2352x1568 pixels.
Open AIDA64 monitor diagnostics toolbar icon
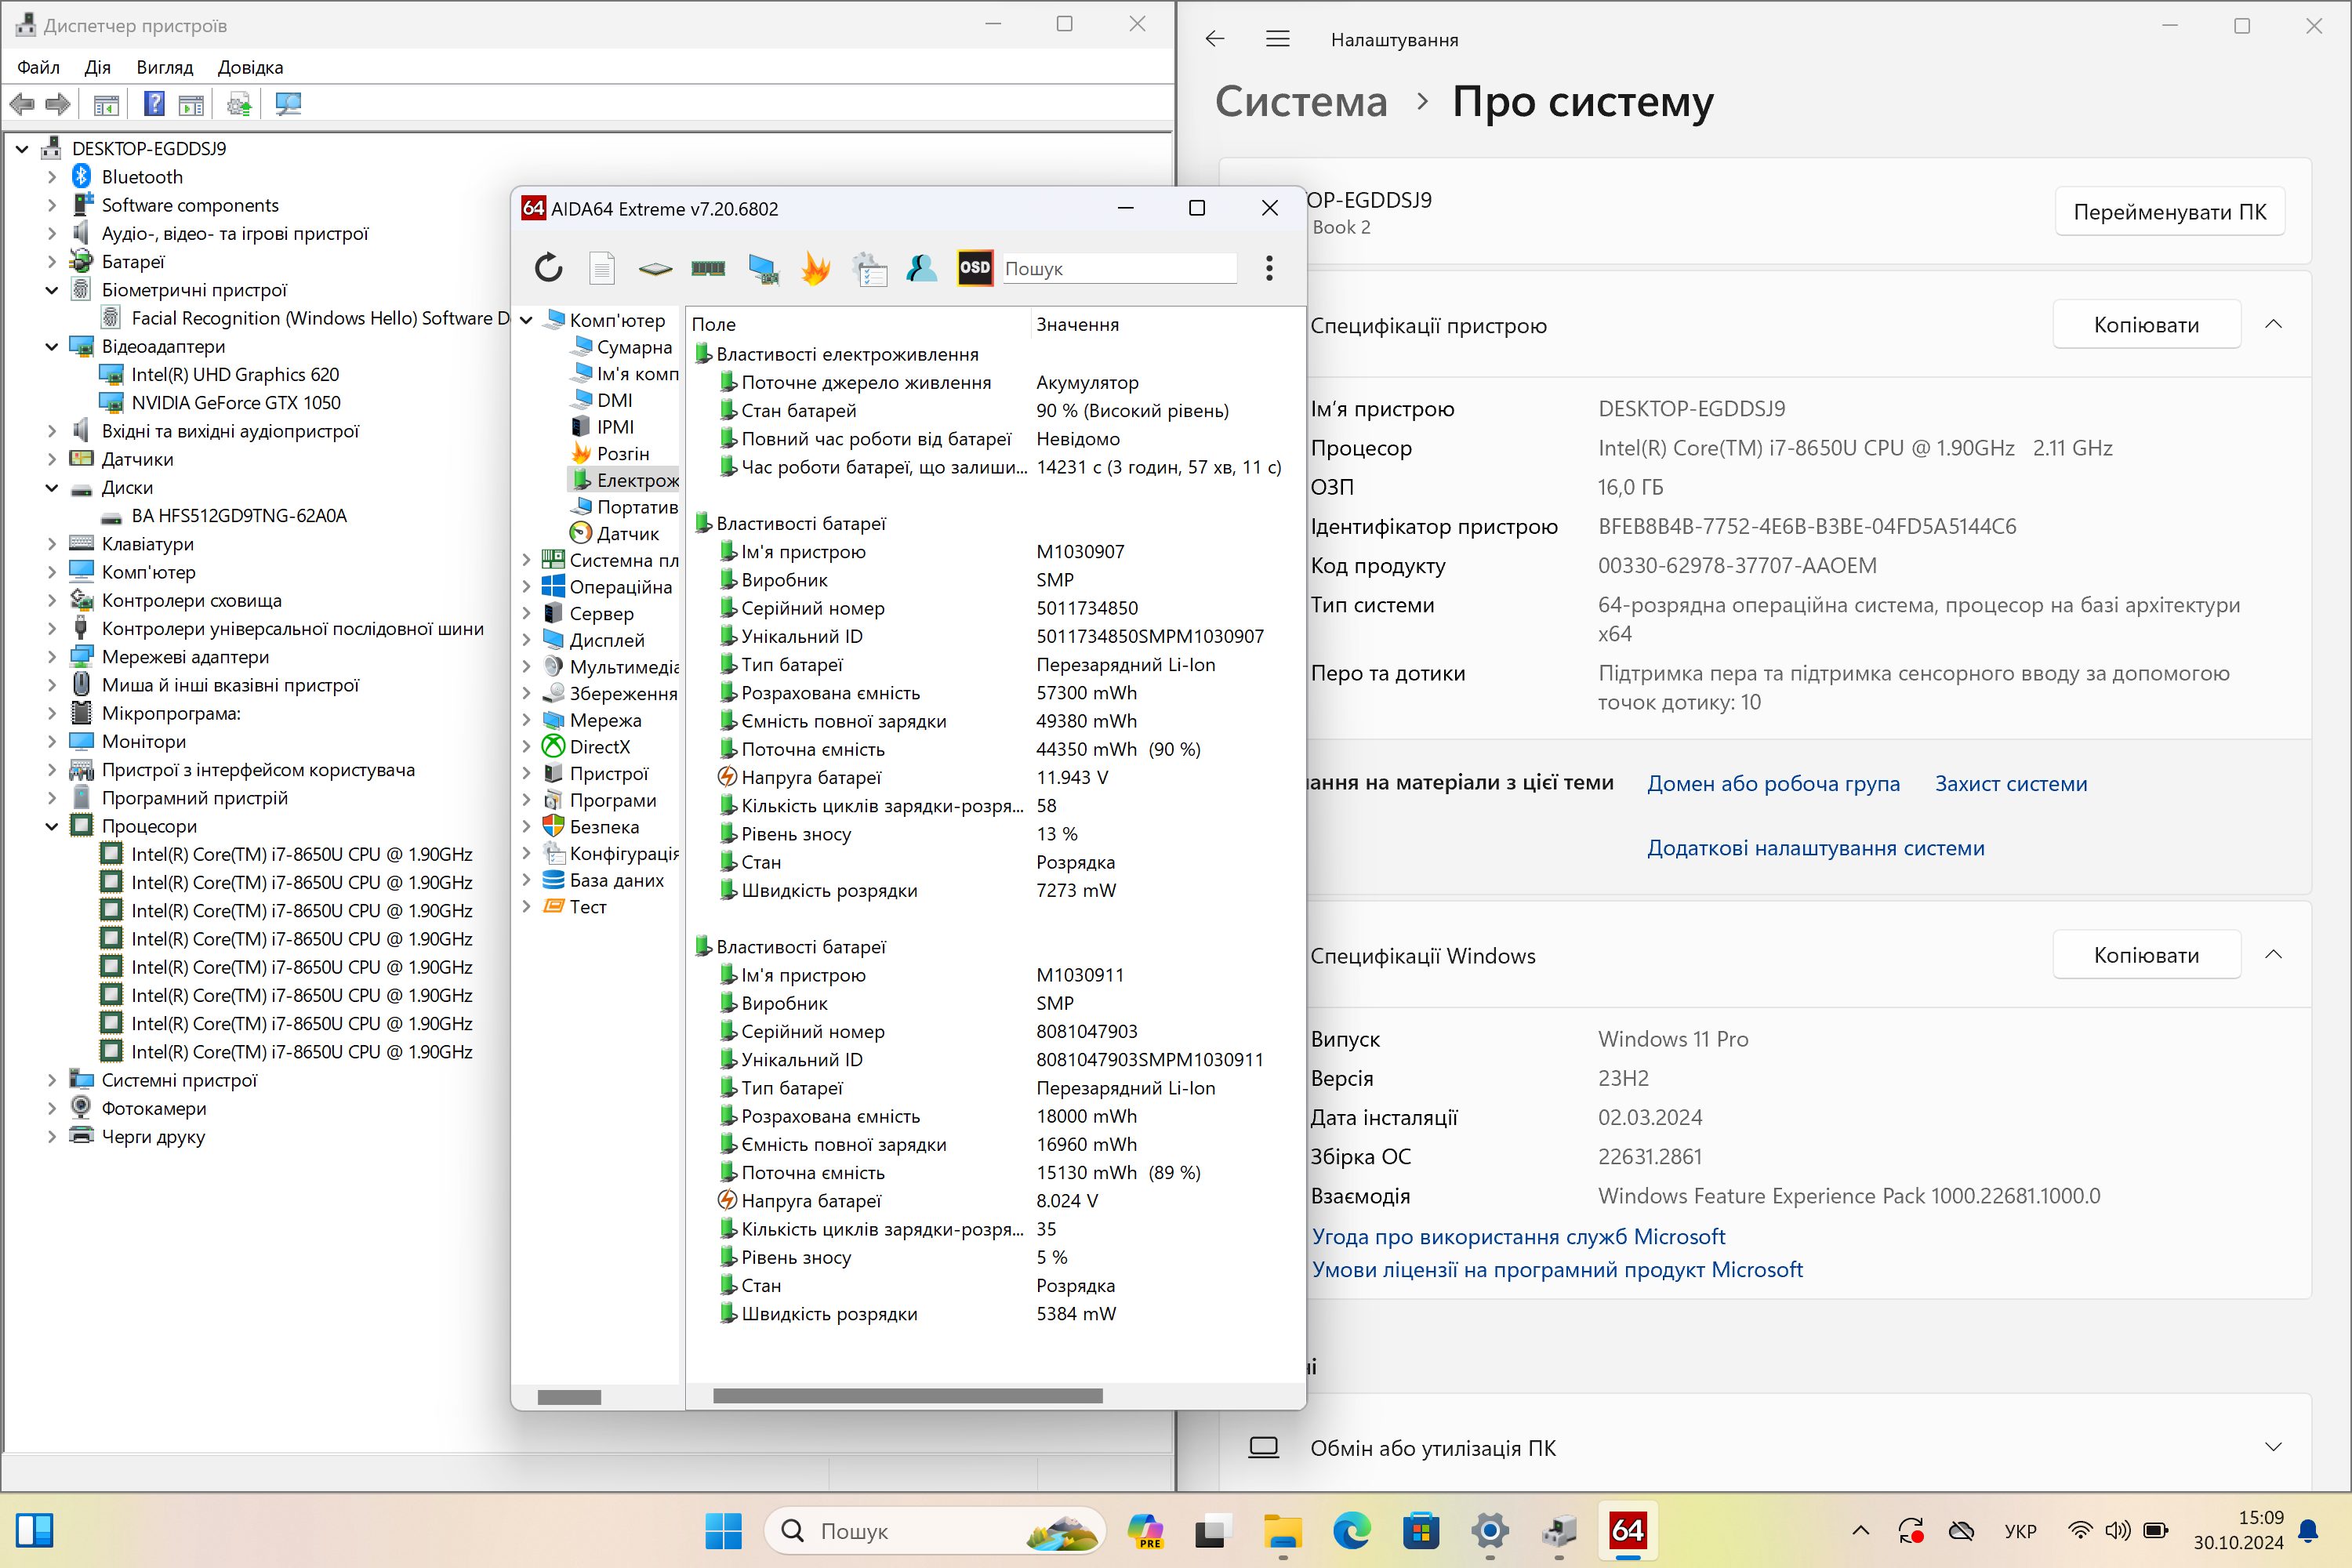point(763,268)
